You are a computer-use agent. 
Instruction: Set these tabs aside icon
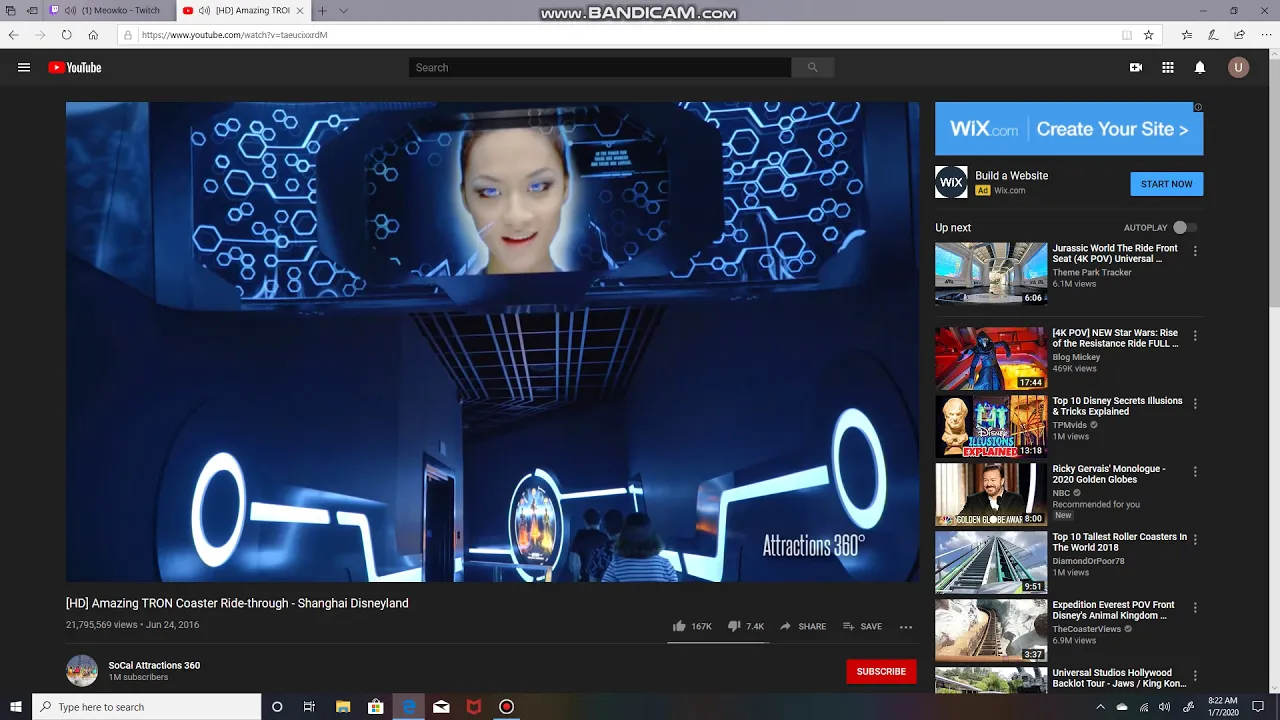[33, 11]
